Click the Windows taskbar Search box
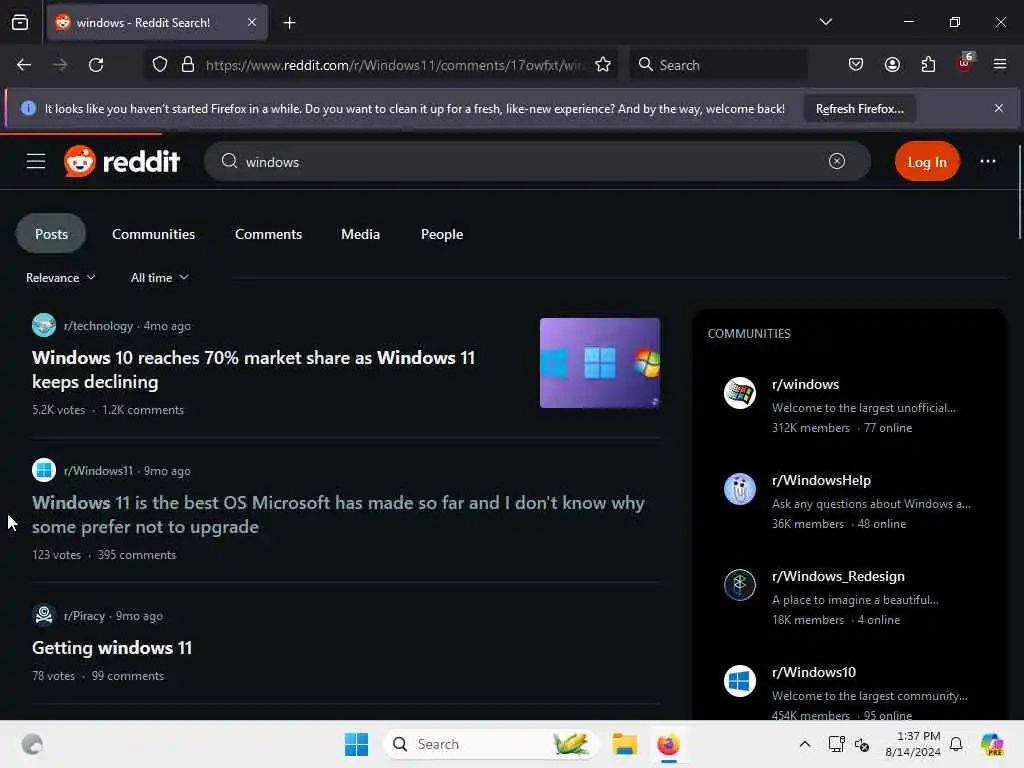Screen dimensions: 1024x768 [x=490, y=744]
